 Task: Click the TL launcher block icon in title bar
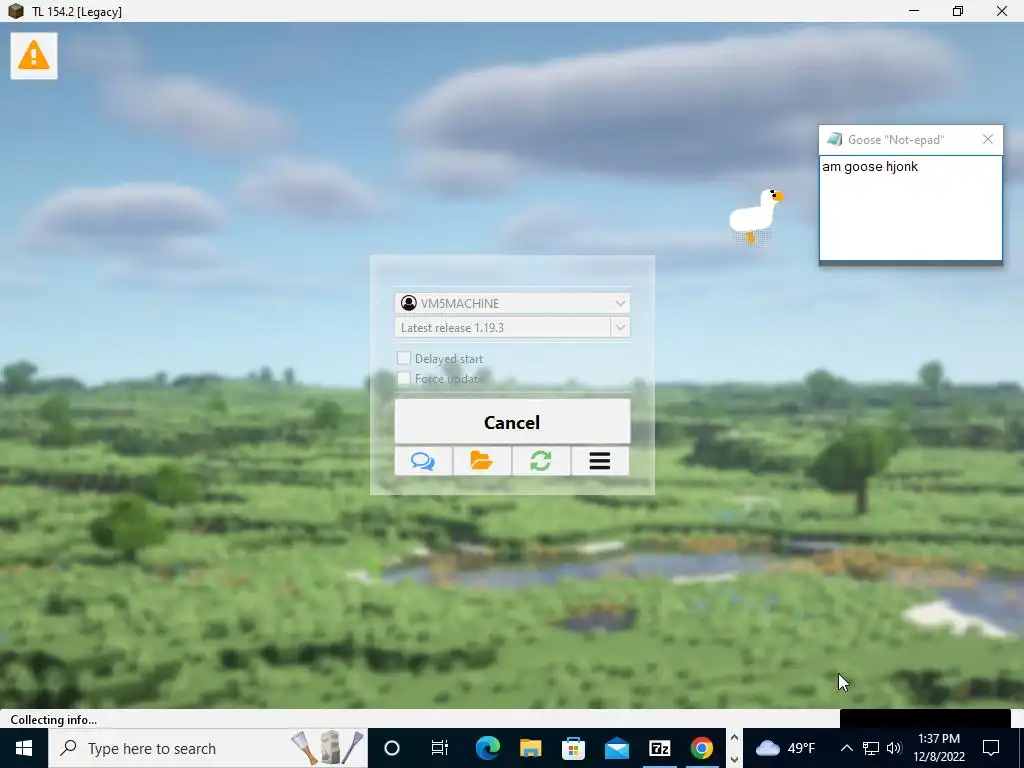pyautogui.click(x=16, y=11)
